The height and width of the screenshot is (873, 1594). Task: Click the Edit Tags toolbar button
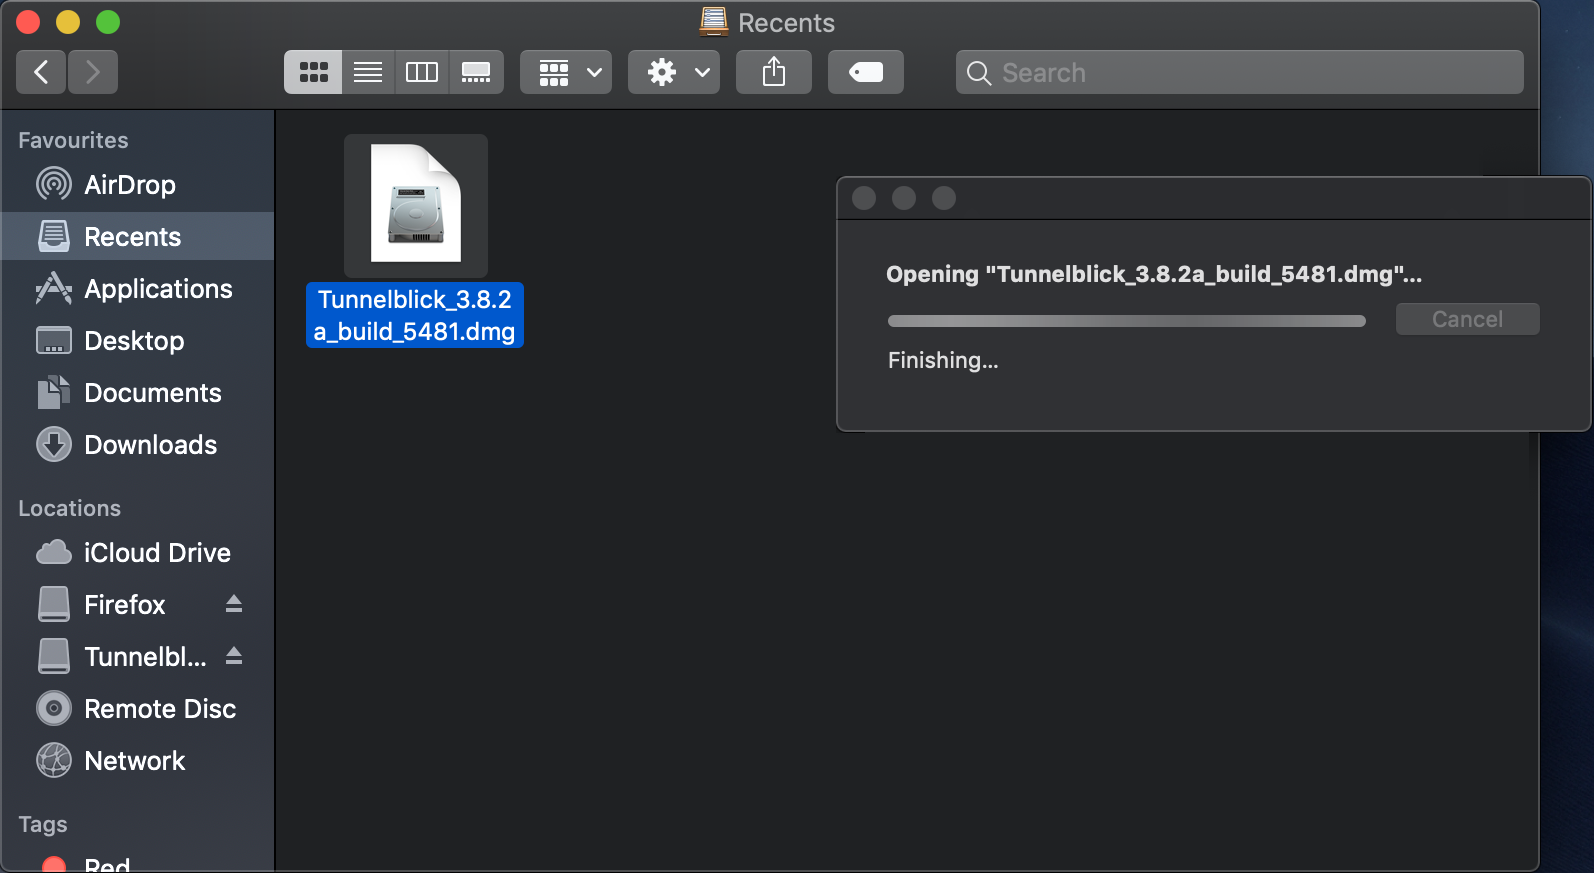tap(866, 72)
